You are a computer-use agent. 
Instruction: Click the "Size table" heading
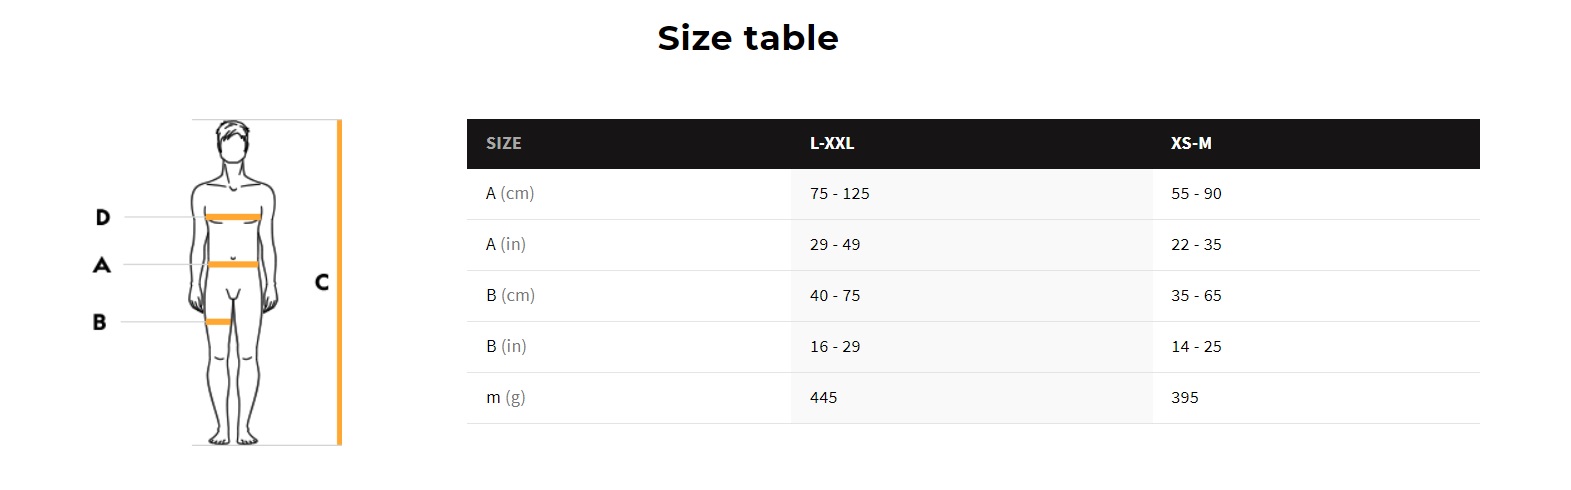(748, 38)
